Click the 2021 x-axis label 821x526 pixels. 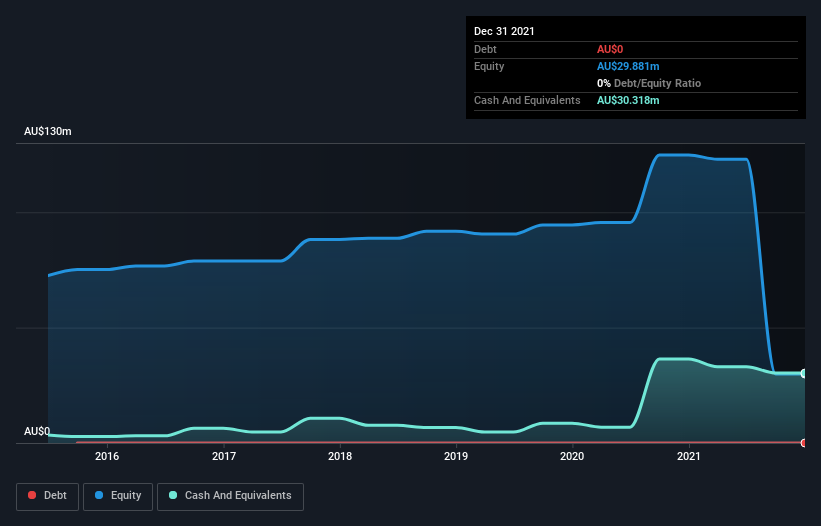point(689,456)
